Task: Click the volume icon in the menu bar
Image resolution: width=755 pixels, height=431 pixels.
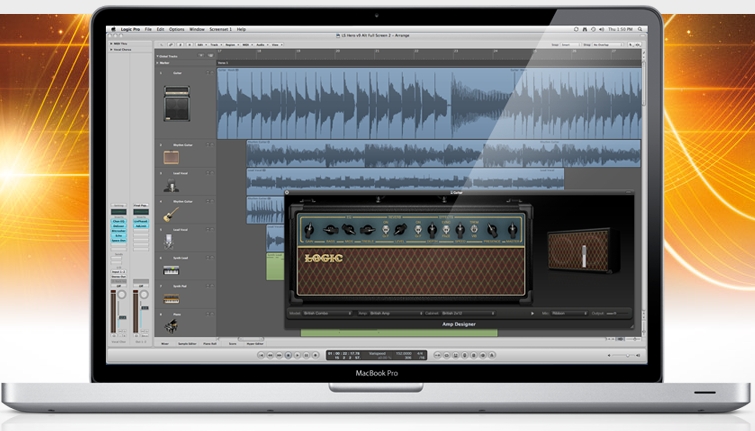Action: coord(601,29)
